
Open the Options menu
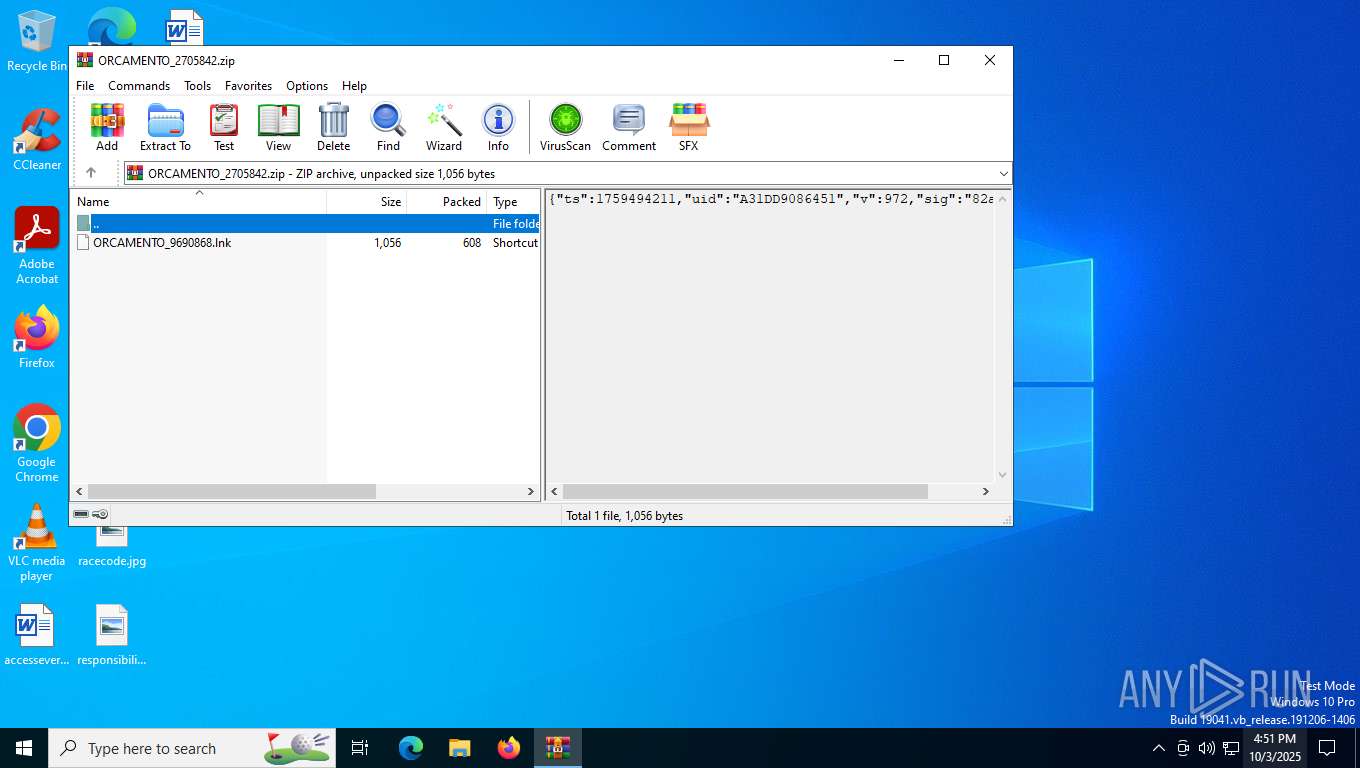(307, 86)
